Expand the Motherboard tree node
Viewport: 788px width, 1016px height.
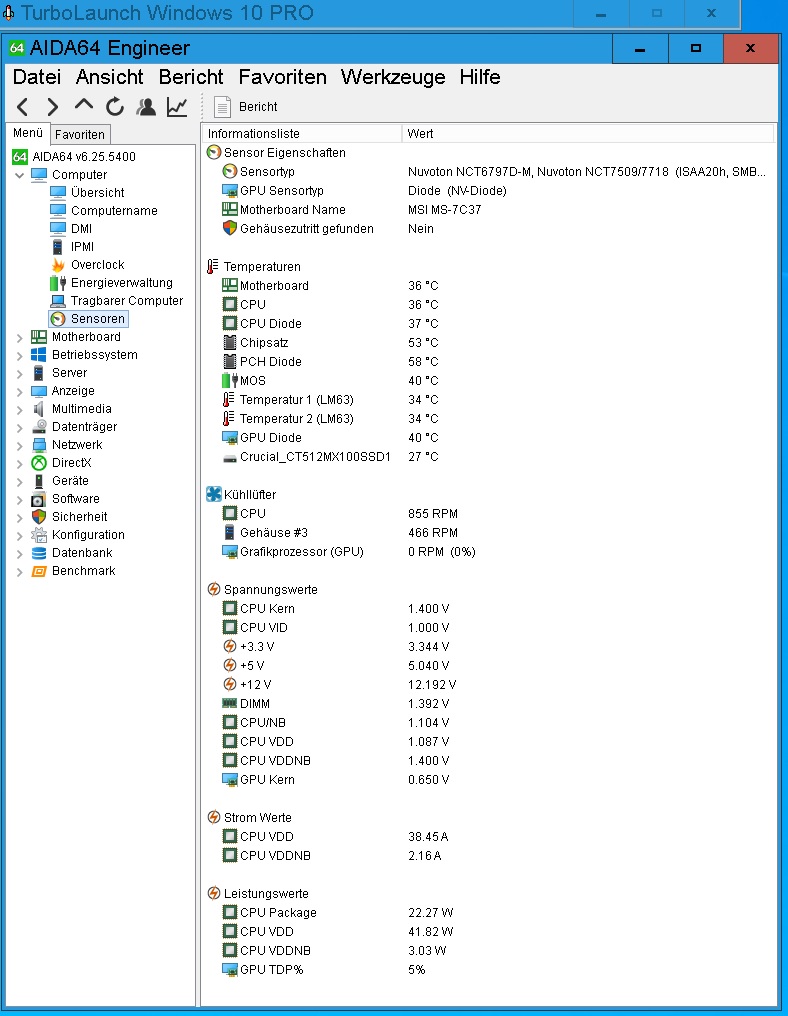pyautogui.click(x=19, y=337)
